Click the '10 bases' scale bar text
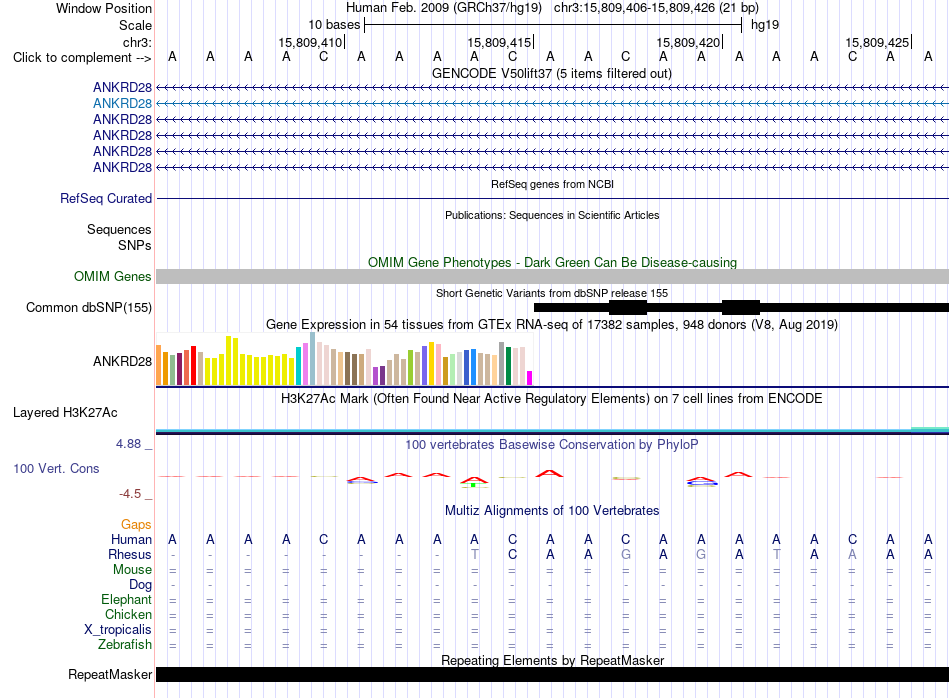Screen dimensions: 950x698 [x=334, y=25]
